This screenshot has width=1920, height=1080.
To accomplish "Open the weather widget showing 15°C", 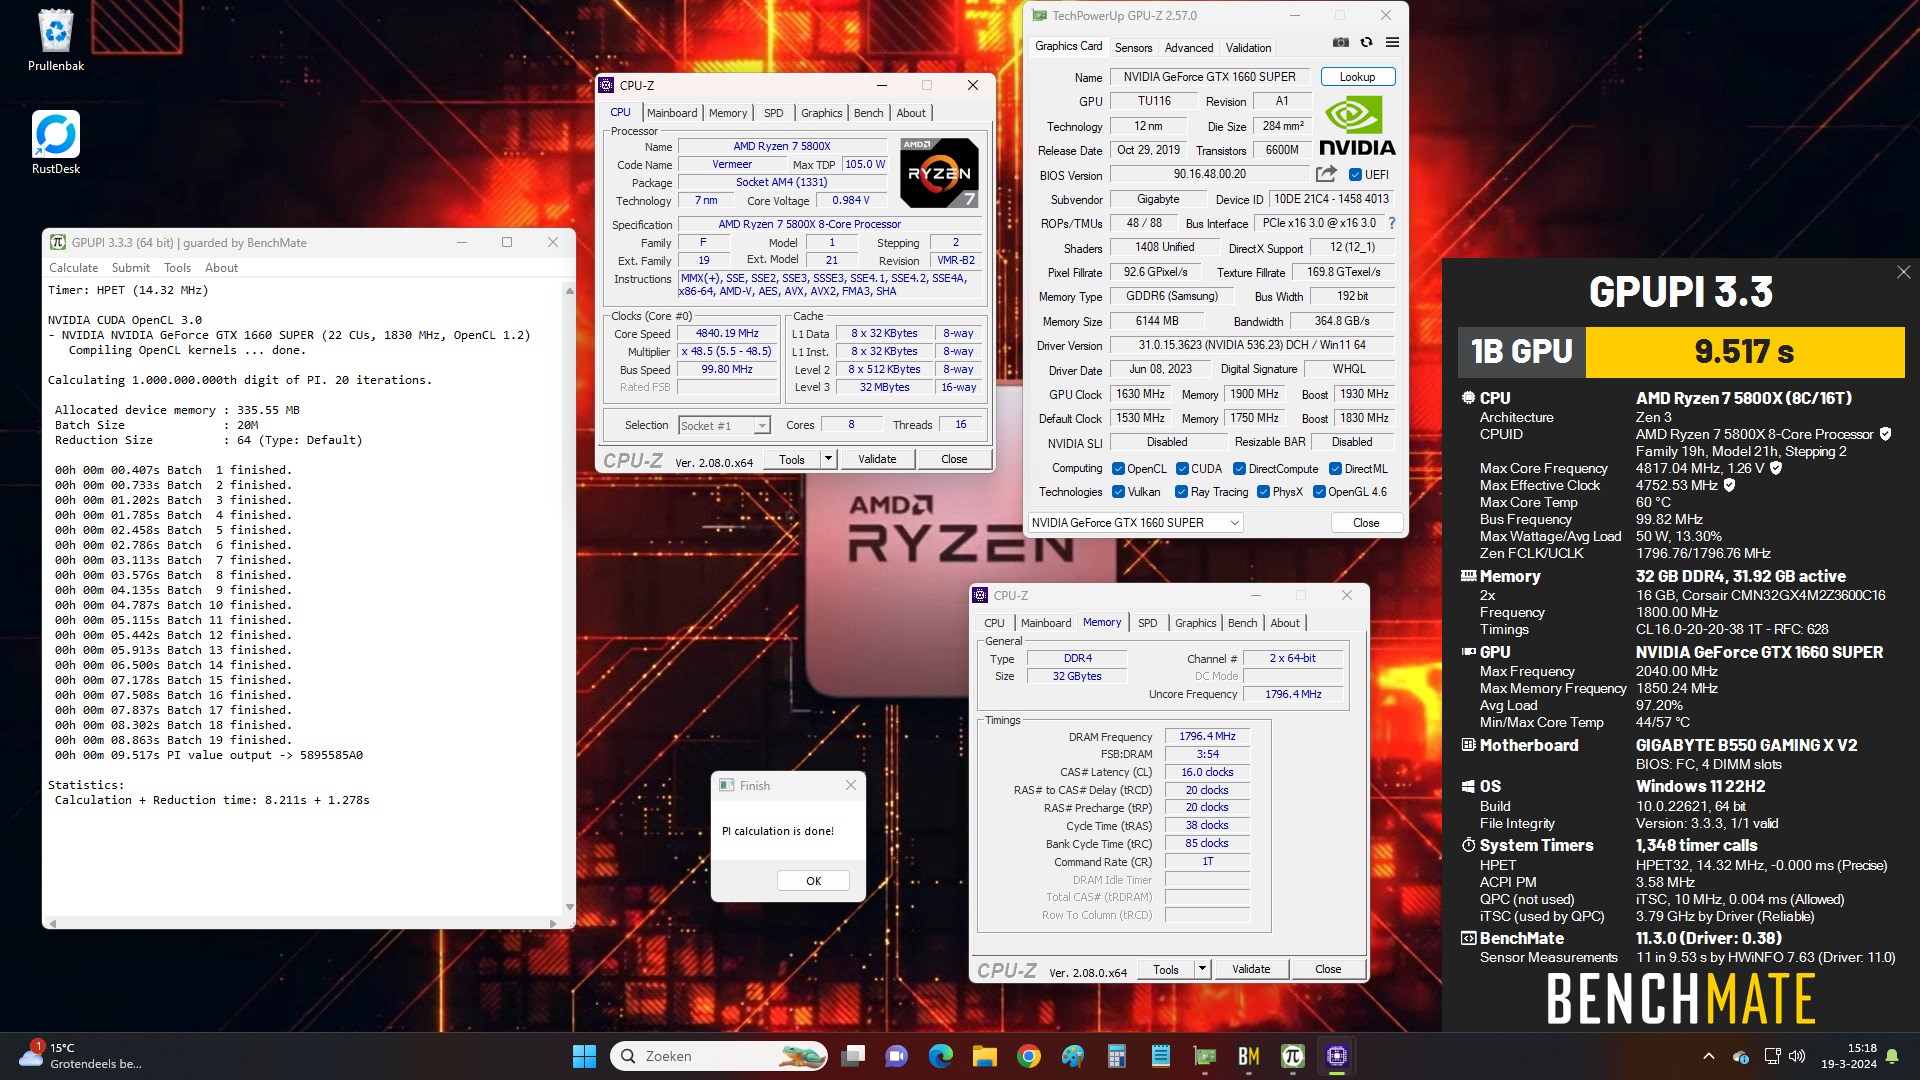I will pyautogui.click(x=80, y=1056).
